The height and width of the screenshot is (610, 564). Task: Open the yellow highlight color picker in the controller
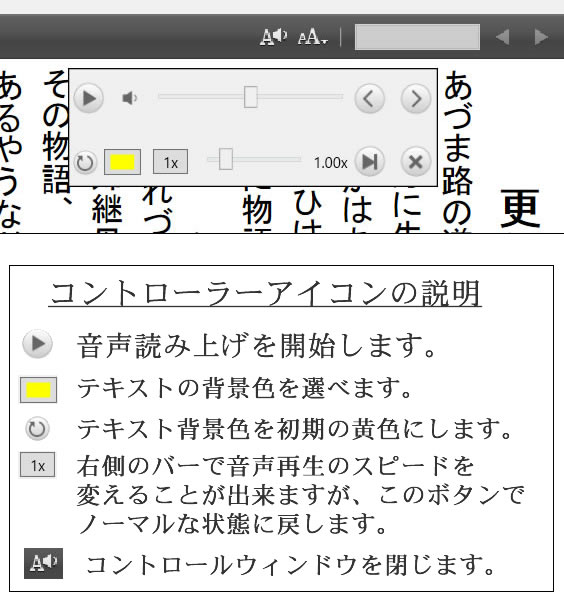123,162
